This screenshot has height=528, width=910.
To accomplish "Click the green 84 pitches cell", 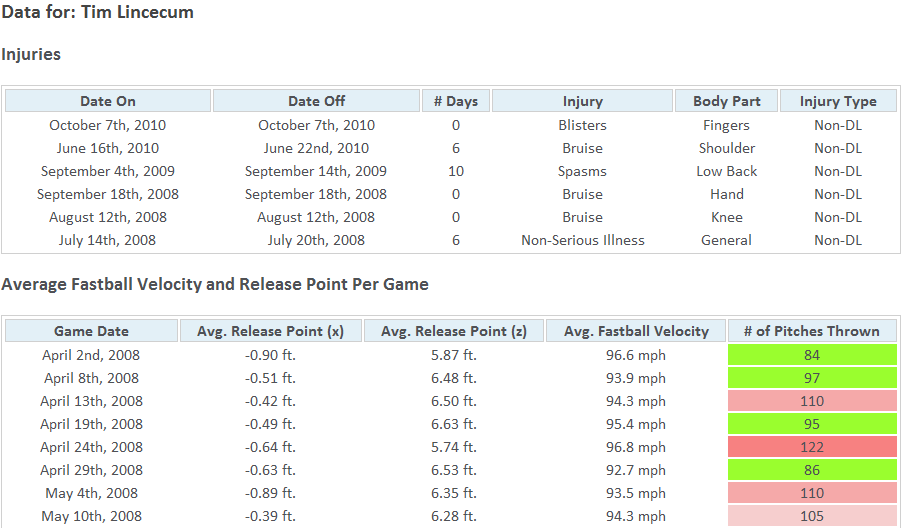I will coord(812,355).
